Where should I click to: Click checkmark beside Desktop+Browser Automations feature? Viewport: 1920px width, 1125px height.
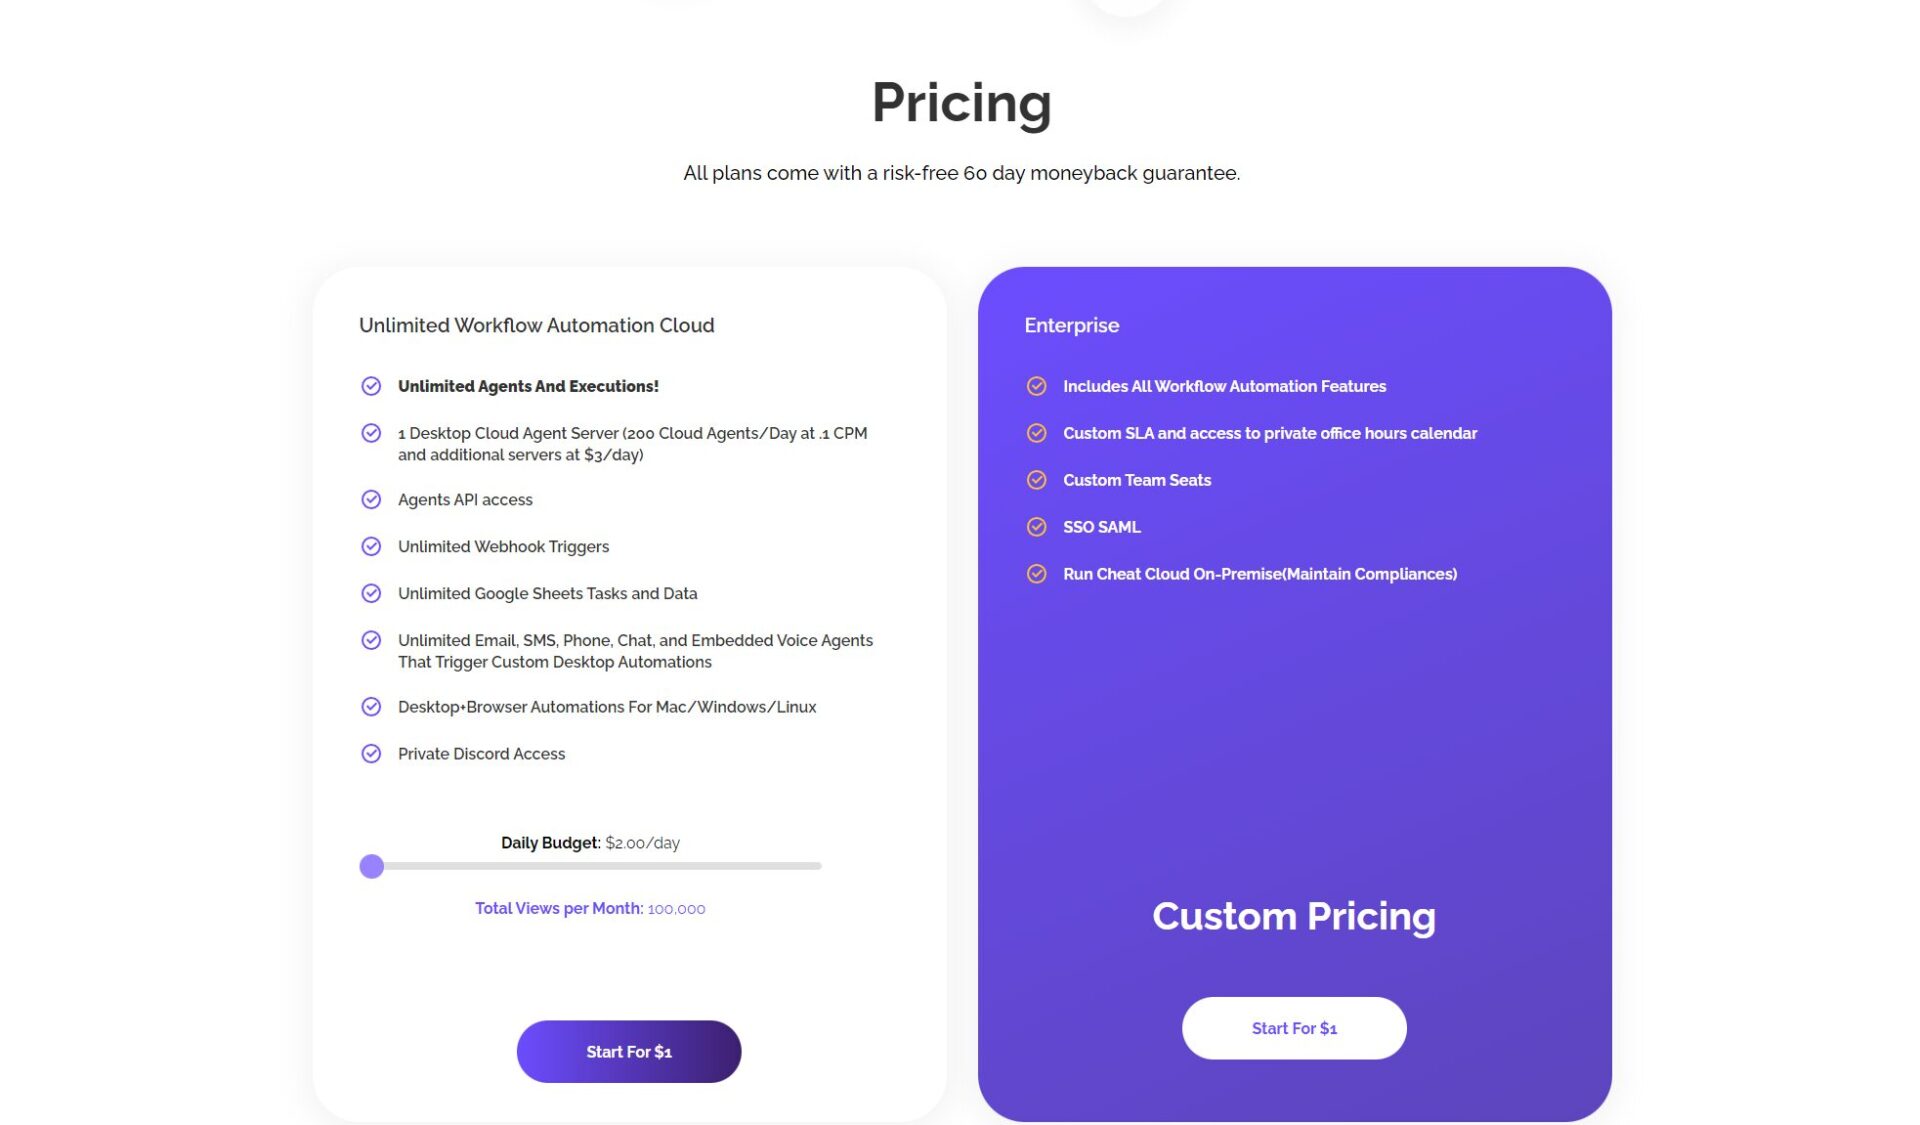click(371, 706)
